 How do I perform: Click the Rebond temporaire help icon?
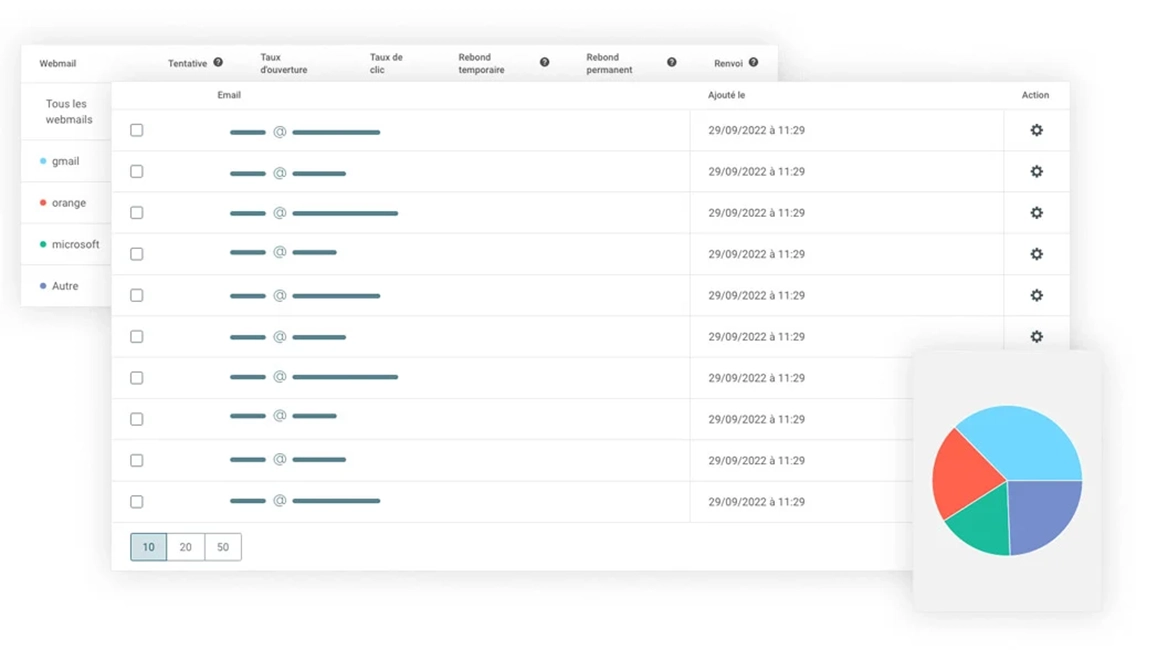pos(545,63)
